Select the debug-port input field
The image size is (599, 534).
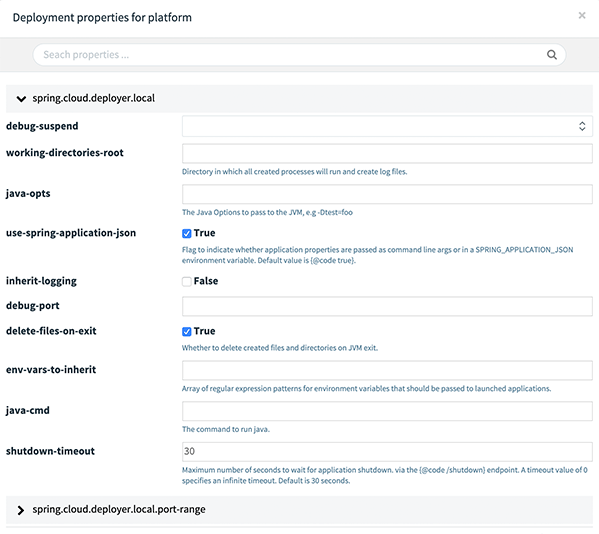pos(387,306)
